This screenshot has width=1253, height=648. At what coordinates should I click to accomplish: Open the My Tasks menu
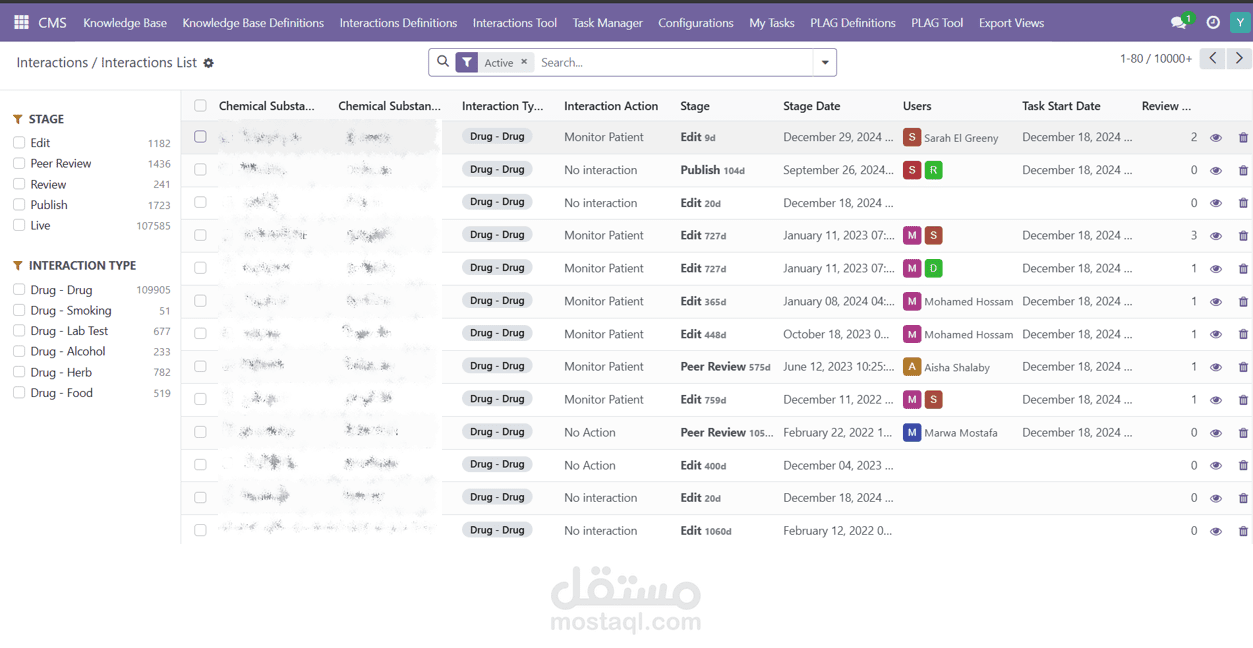[x=772, y=22]
